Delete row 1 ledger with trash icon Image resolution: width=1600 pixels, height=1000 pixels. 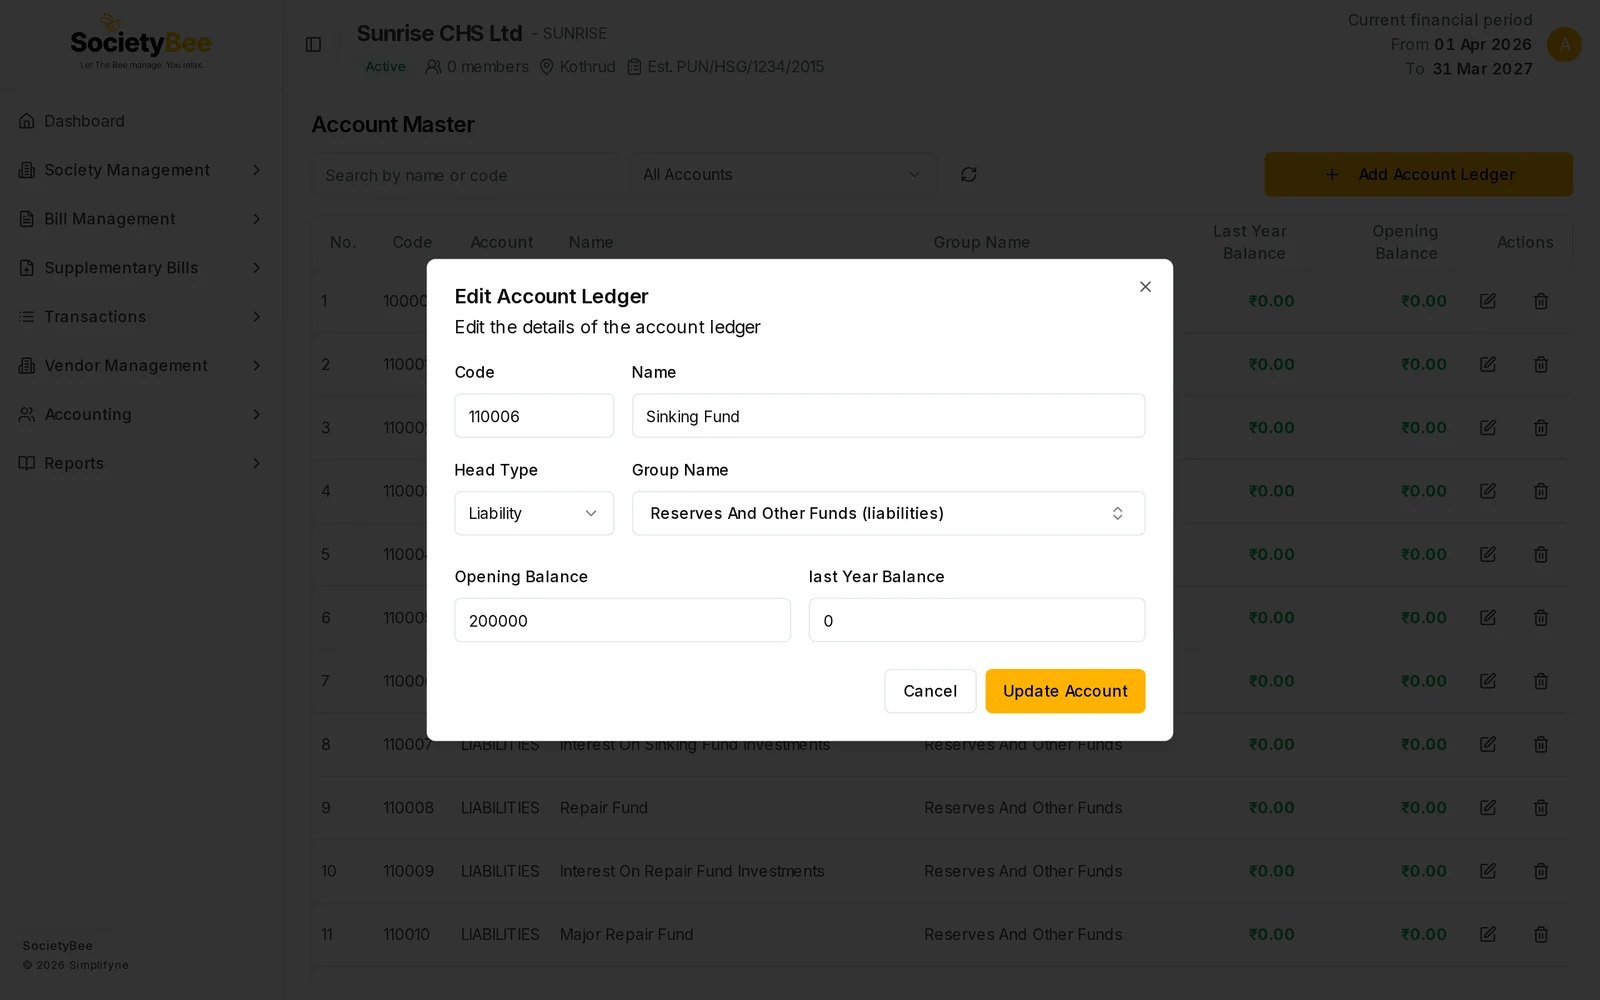point(1541,301)
